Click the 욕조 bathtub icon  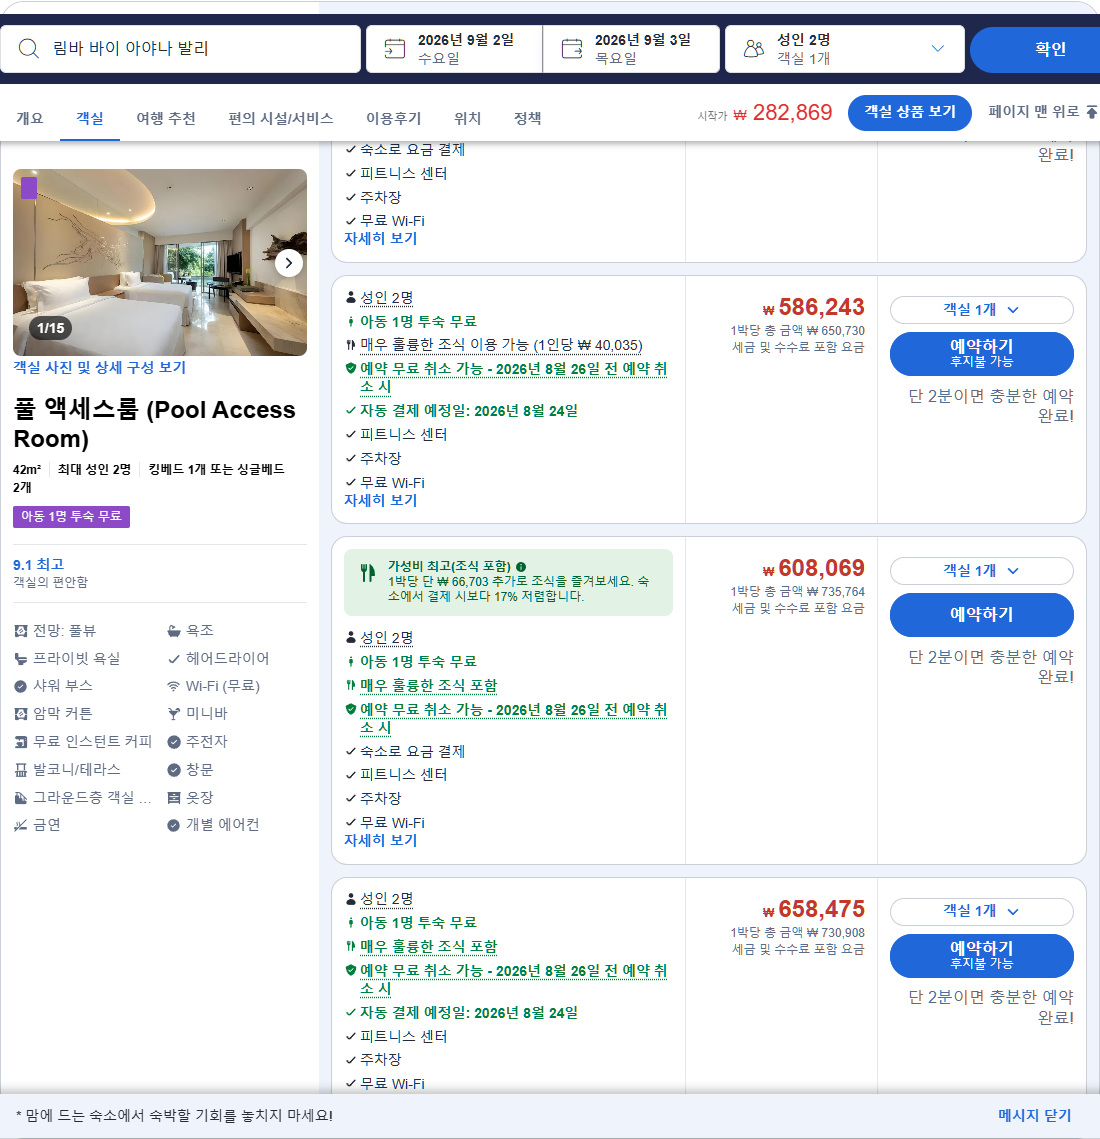(174, 631)
